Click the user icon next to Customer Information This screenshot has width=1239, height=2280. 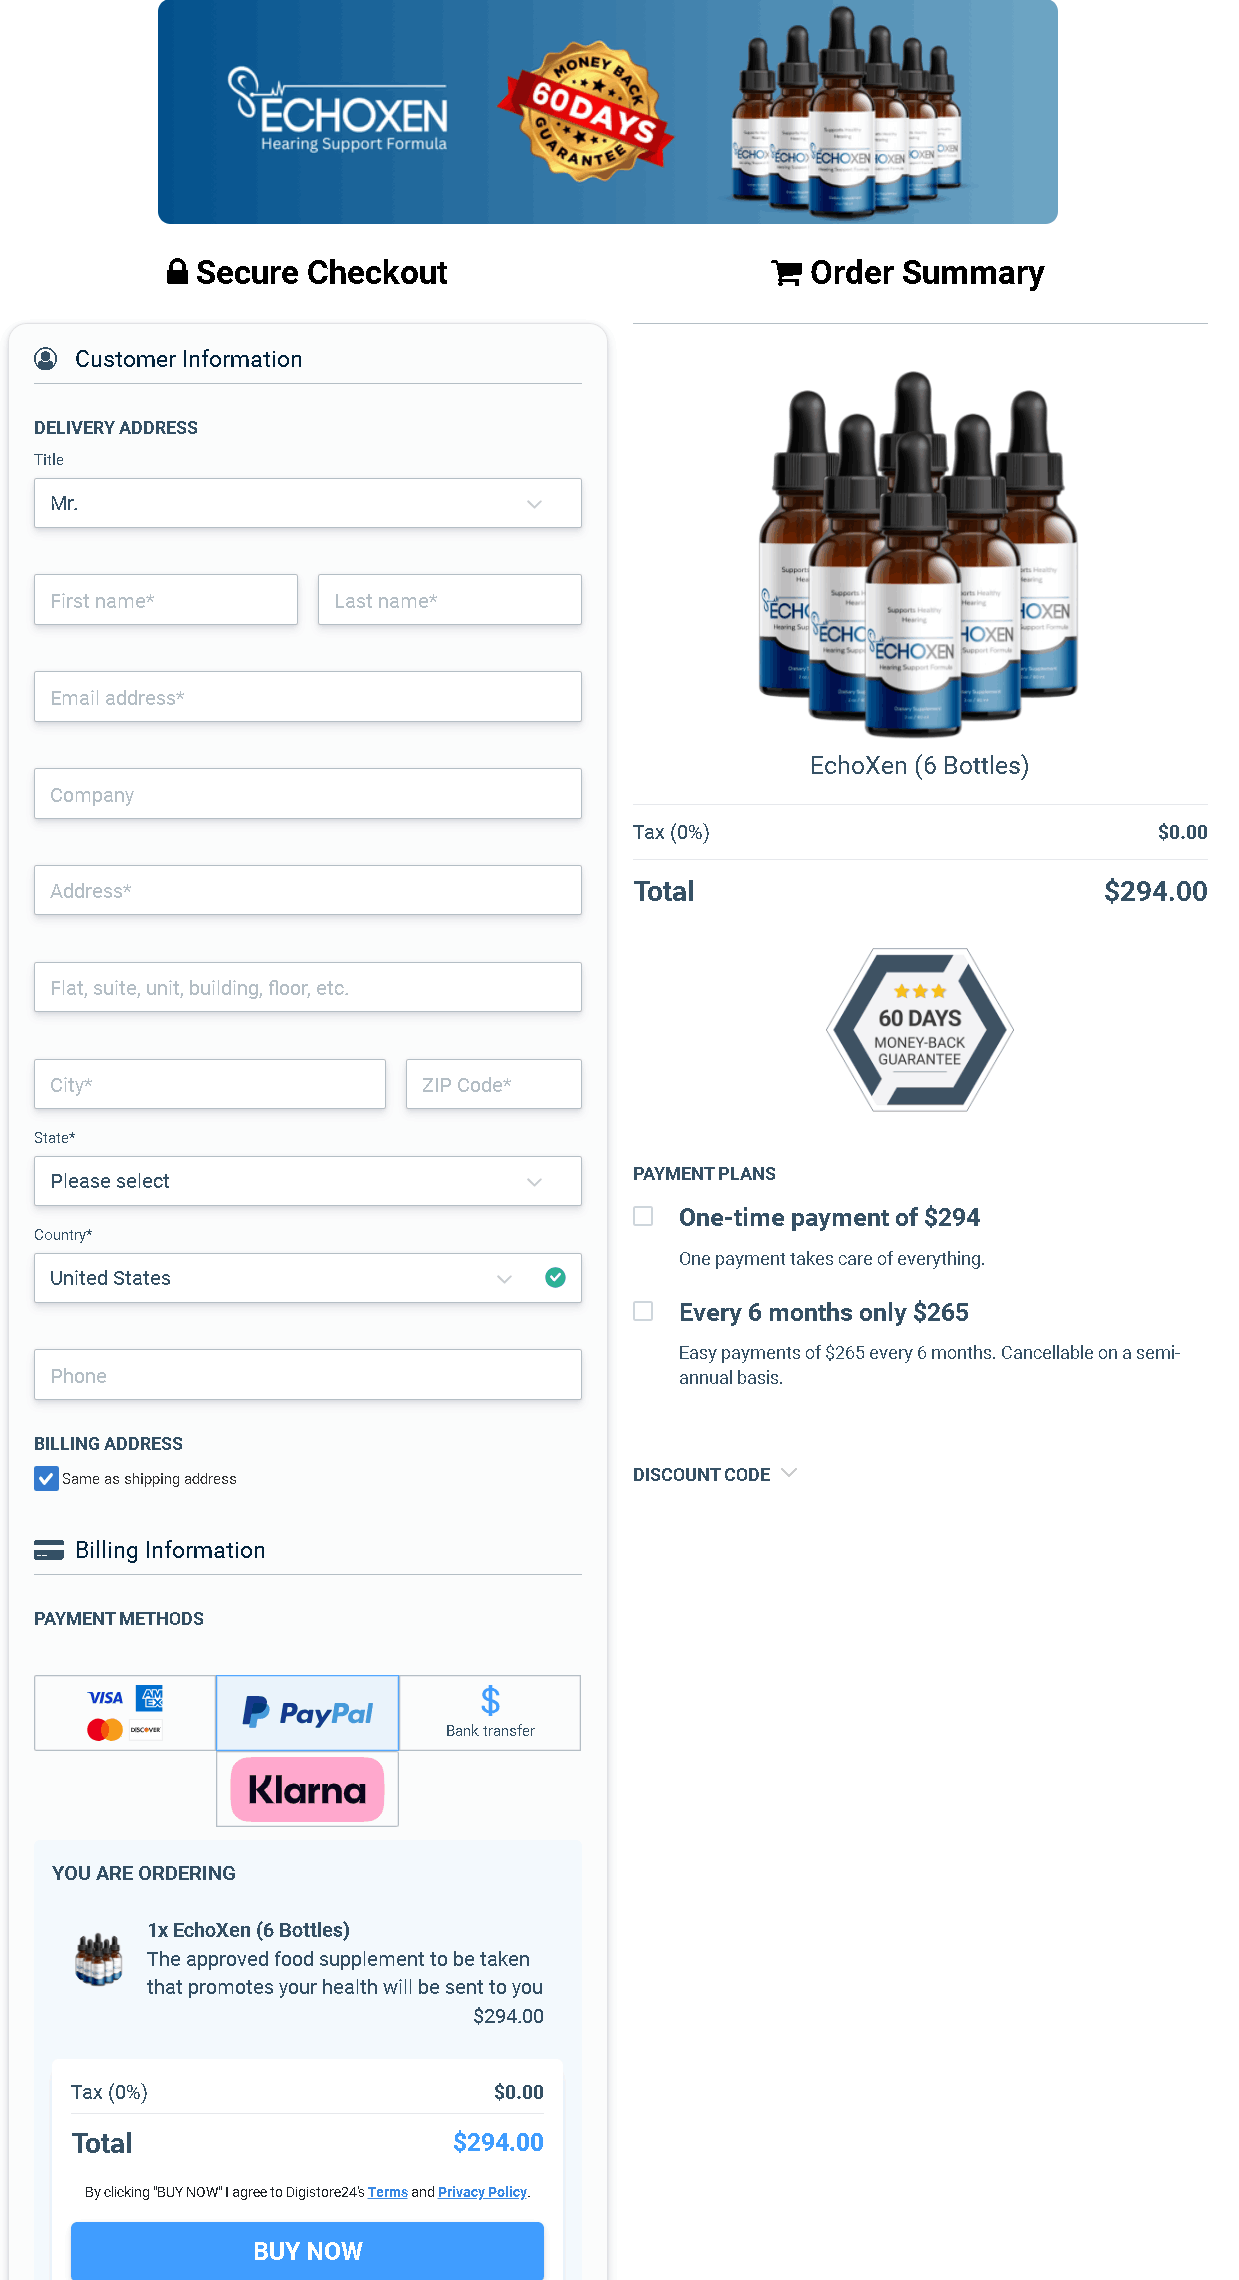coord(46,358)
